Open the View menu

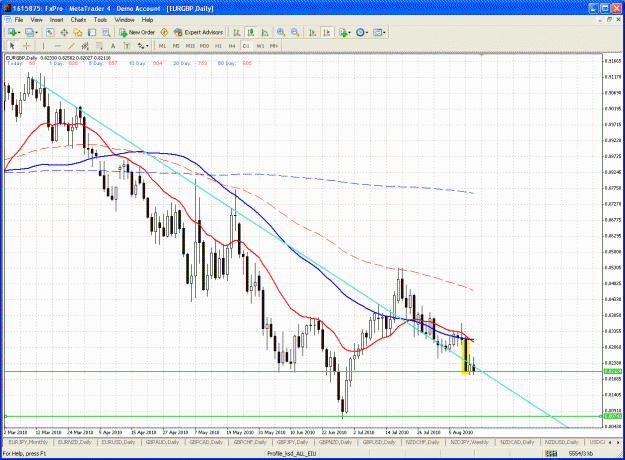click(x=36, y=20)
